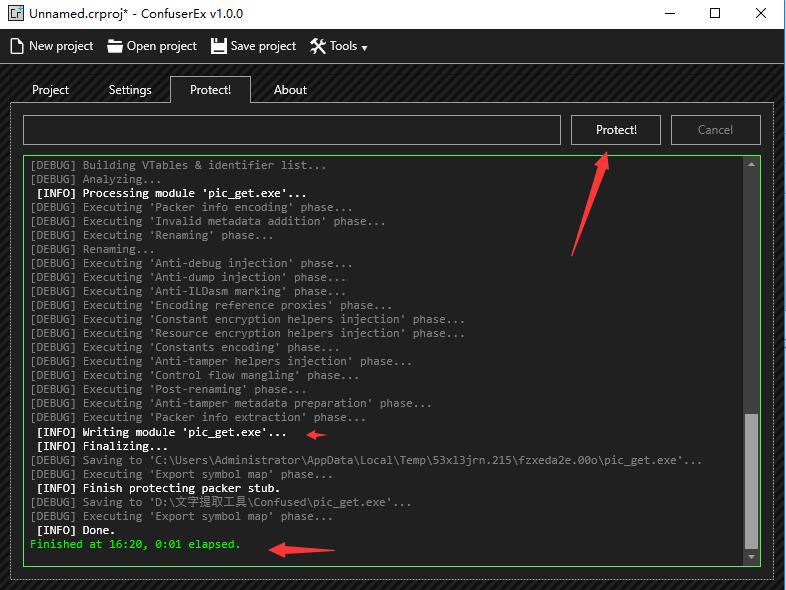The width and height of the screenshot is (786, 590).
Task: Open the Settings tab
Action: (x=130, y=90)
